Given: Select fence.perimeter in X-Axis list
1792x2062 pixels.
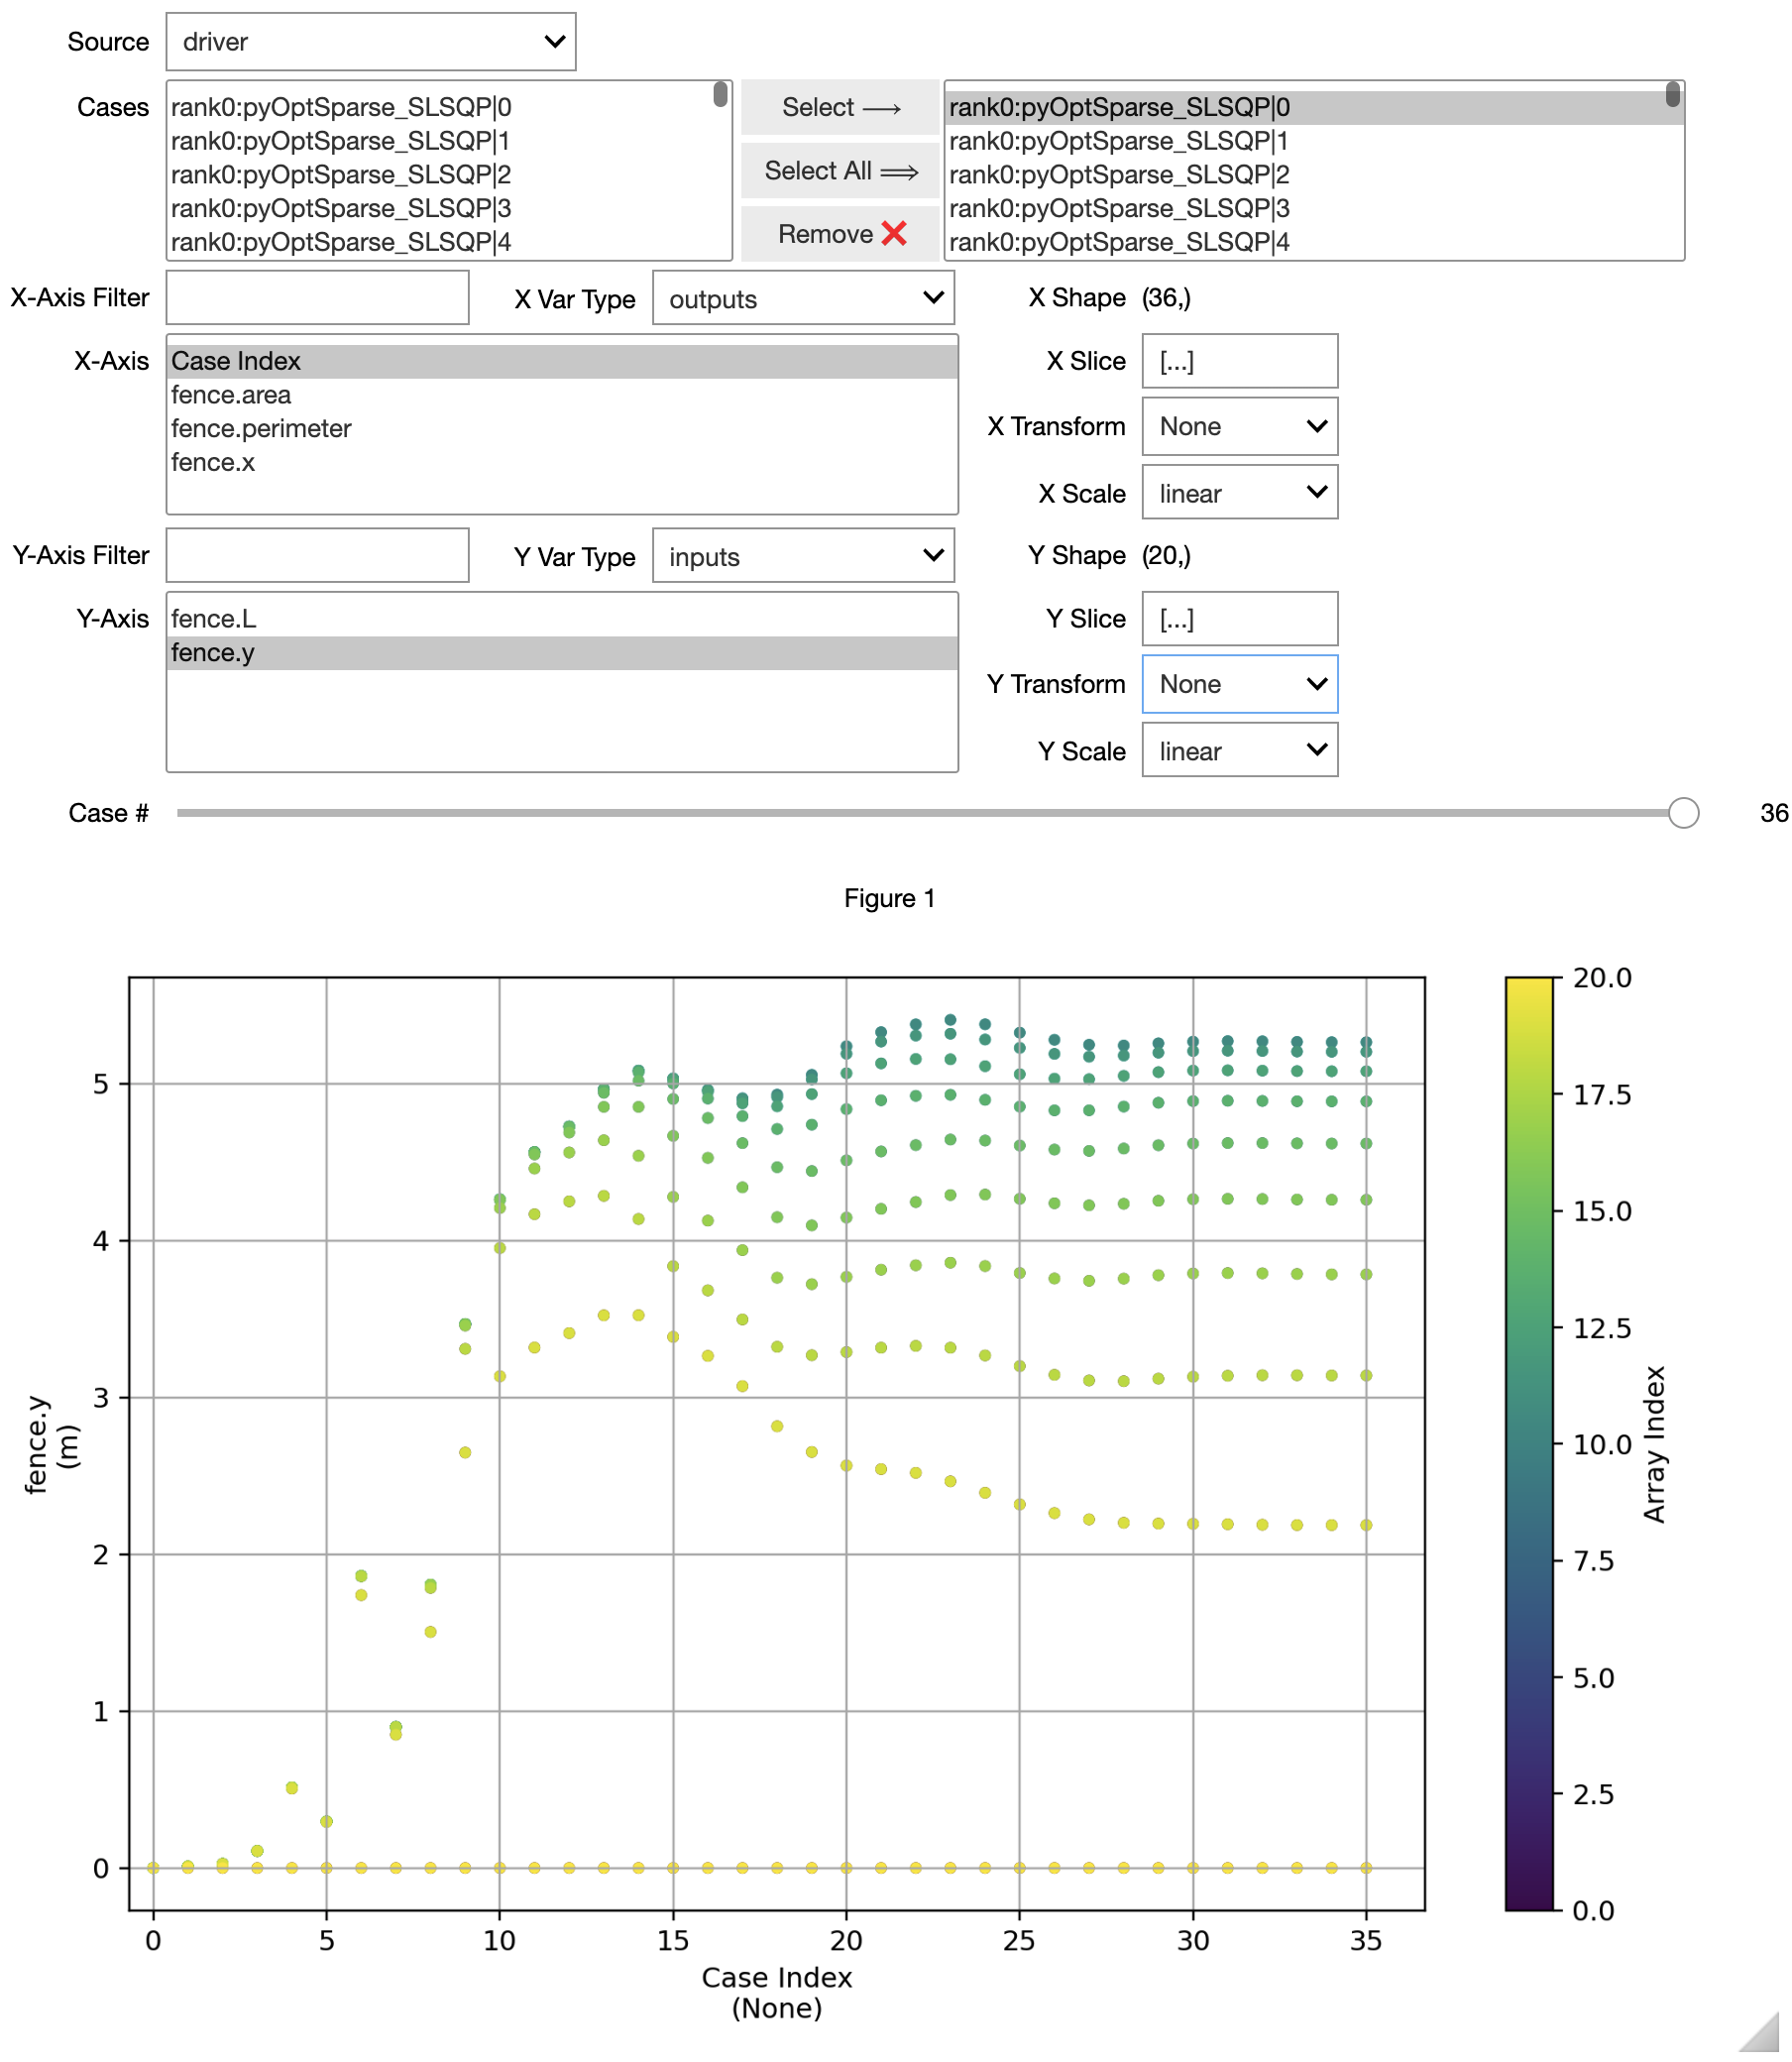Looking at the screenshot, I should pos(562,429).
